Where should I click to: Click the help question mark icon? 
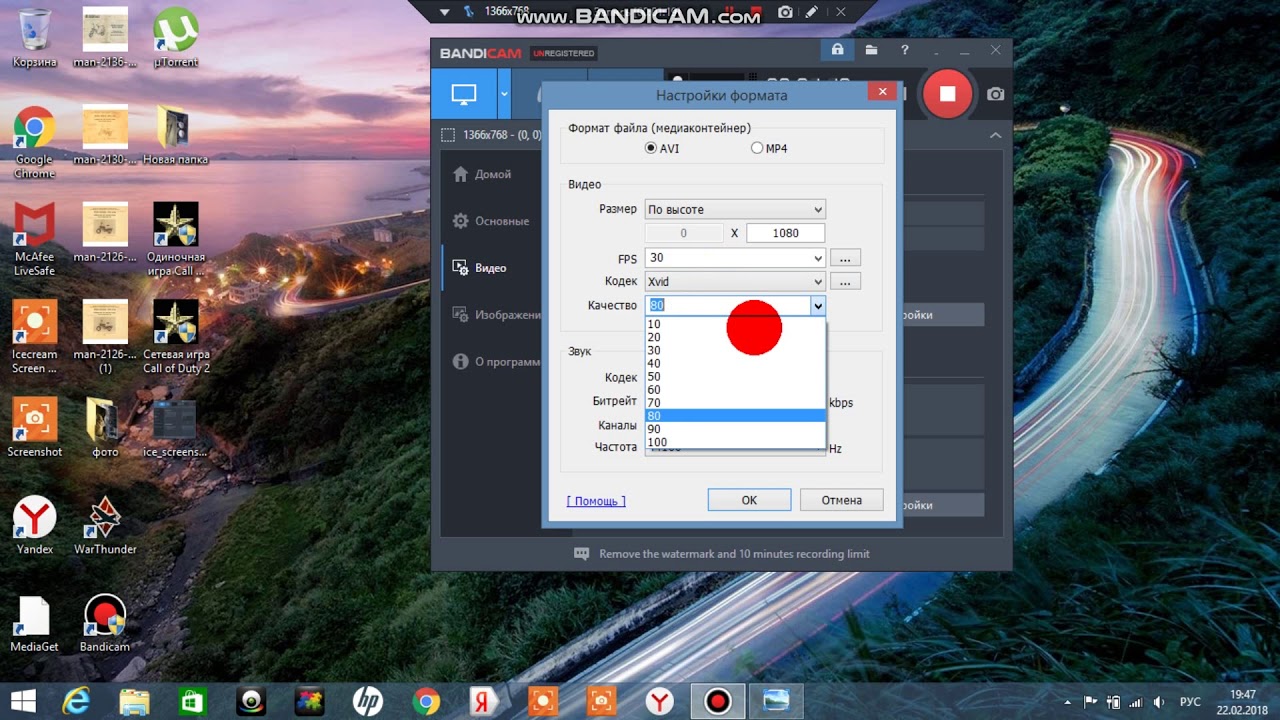click(x=905, y=50)
